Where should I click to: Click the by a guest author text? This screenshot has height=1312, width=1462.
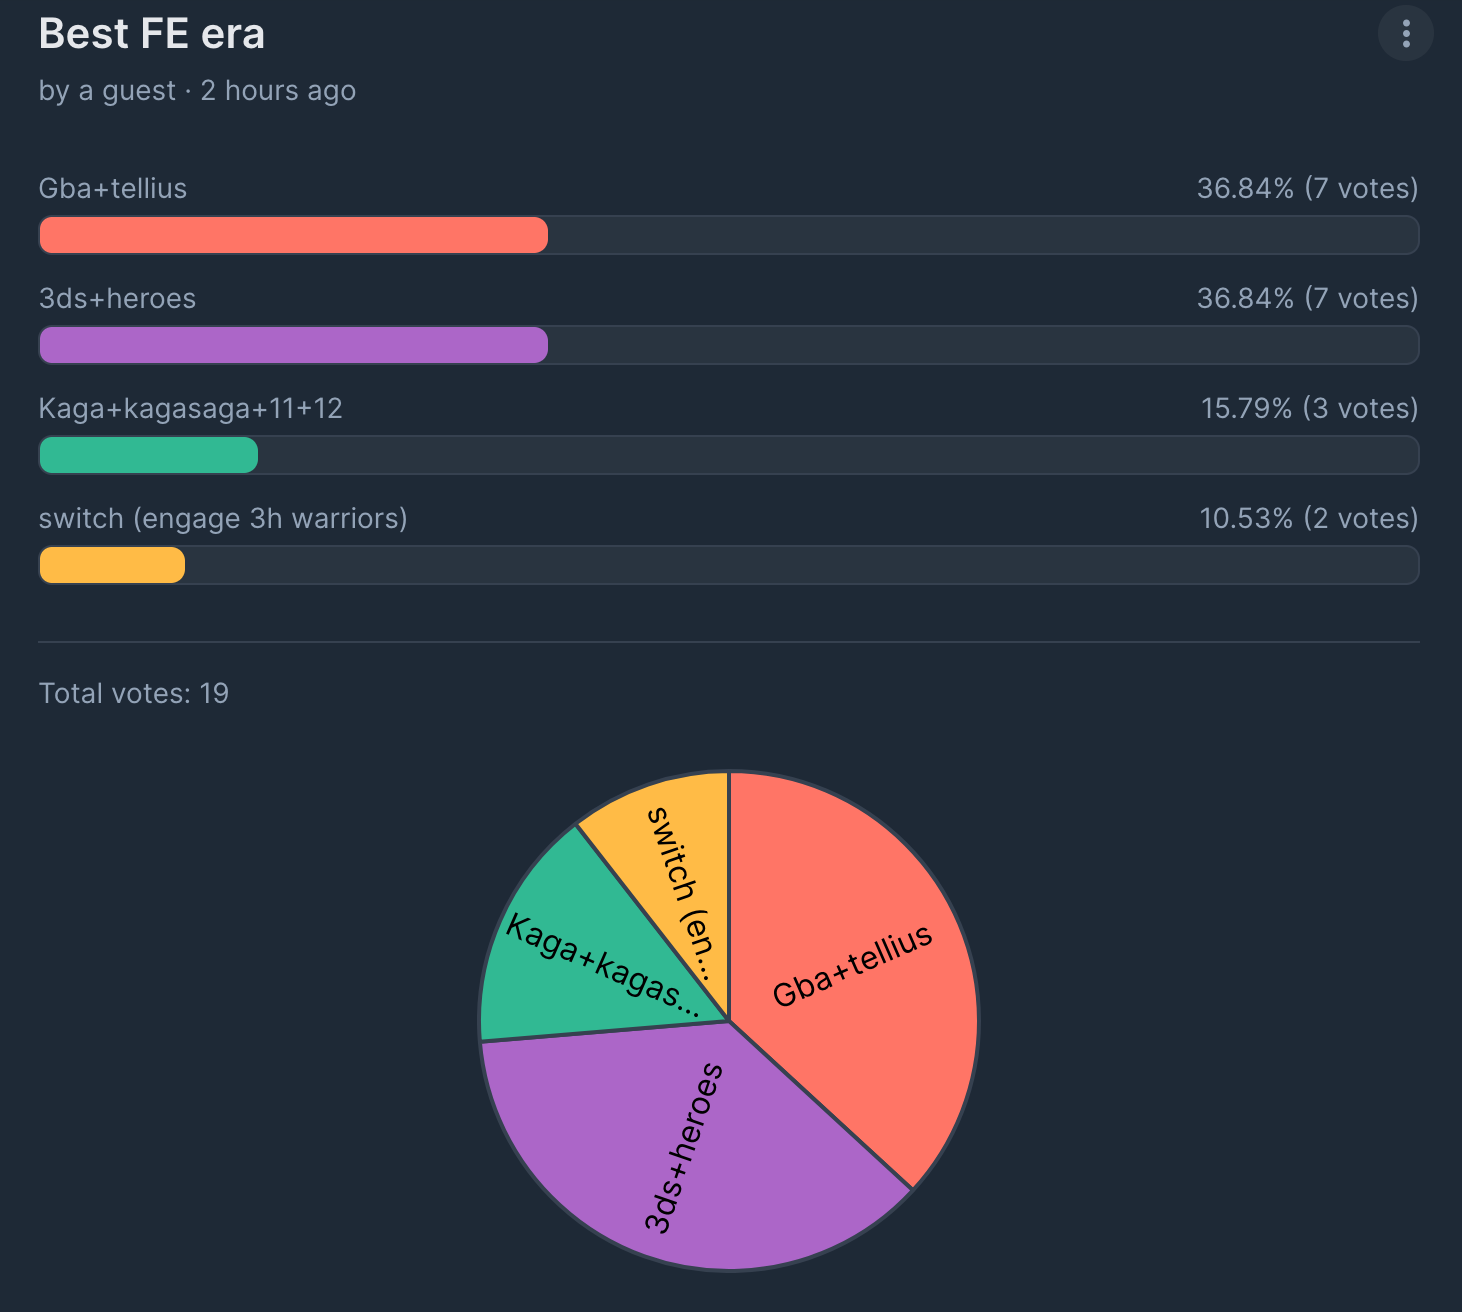click(x=107, y=91)
